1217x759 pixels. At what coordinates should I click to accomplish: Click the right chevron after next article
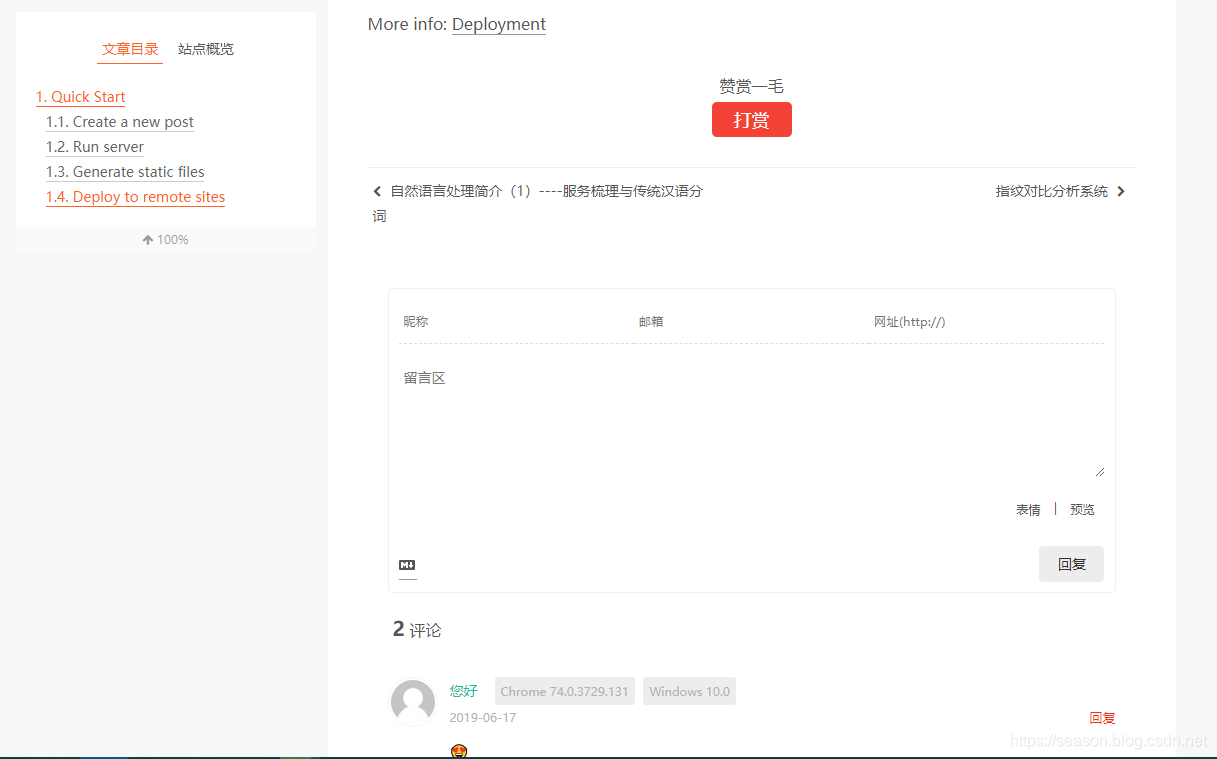click(1122, 191)
